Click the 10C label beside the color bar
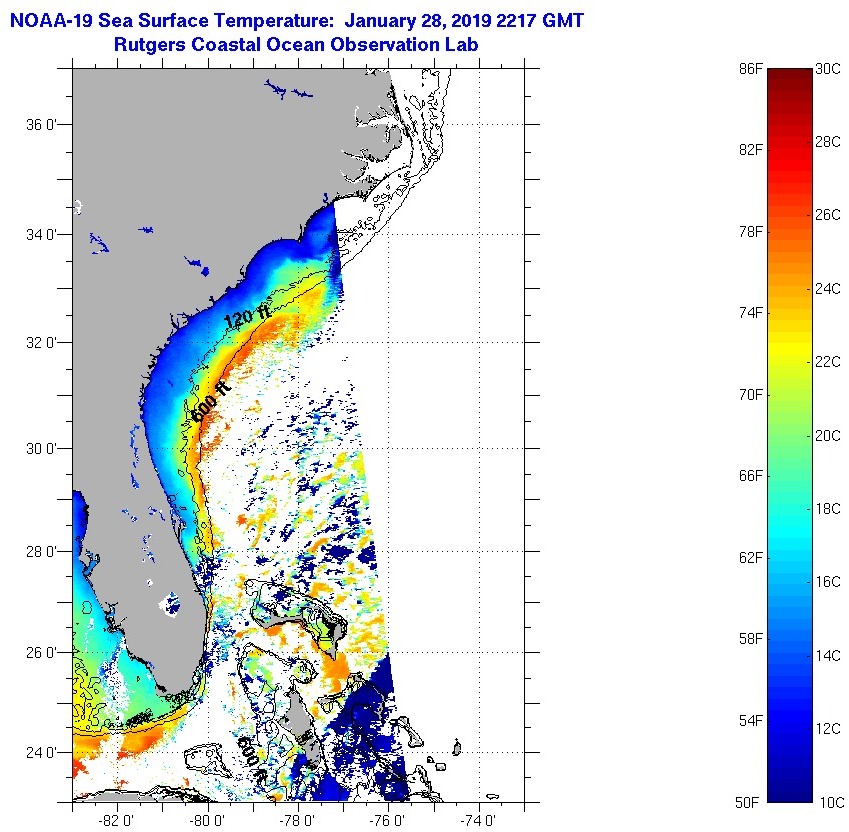Viewport: 849px width, 832px height. click(828, 802)
